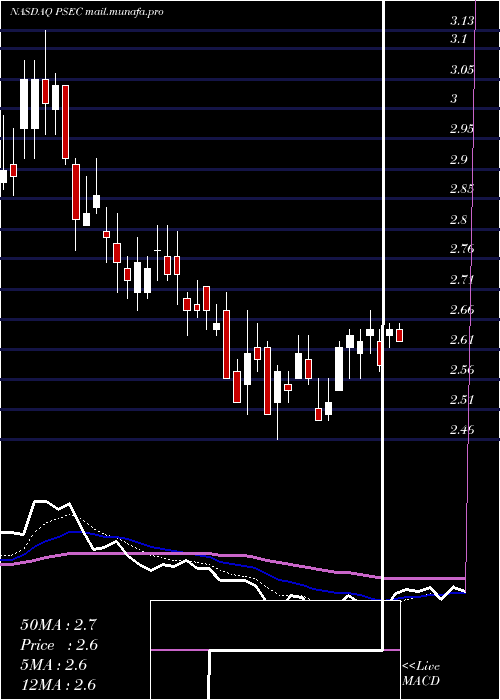Click the 2.66 price axis label

pyautogui.click(x=462, y=309)
